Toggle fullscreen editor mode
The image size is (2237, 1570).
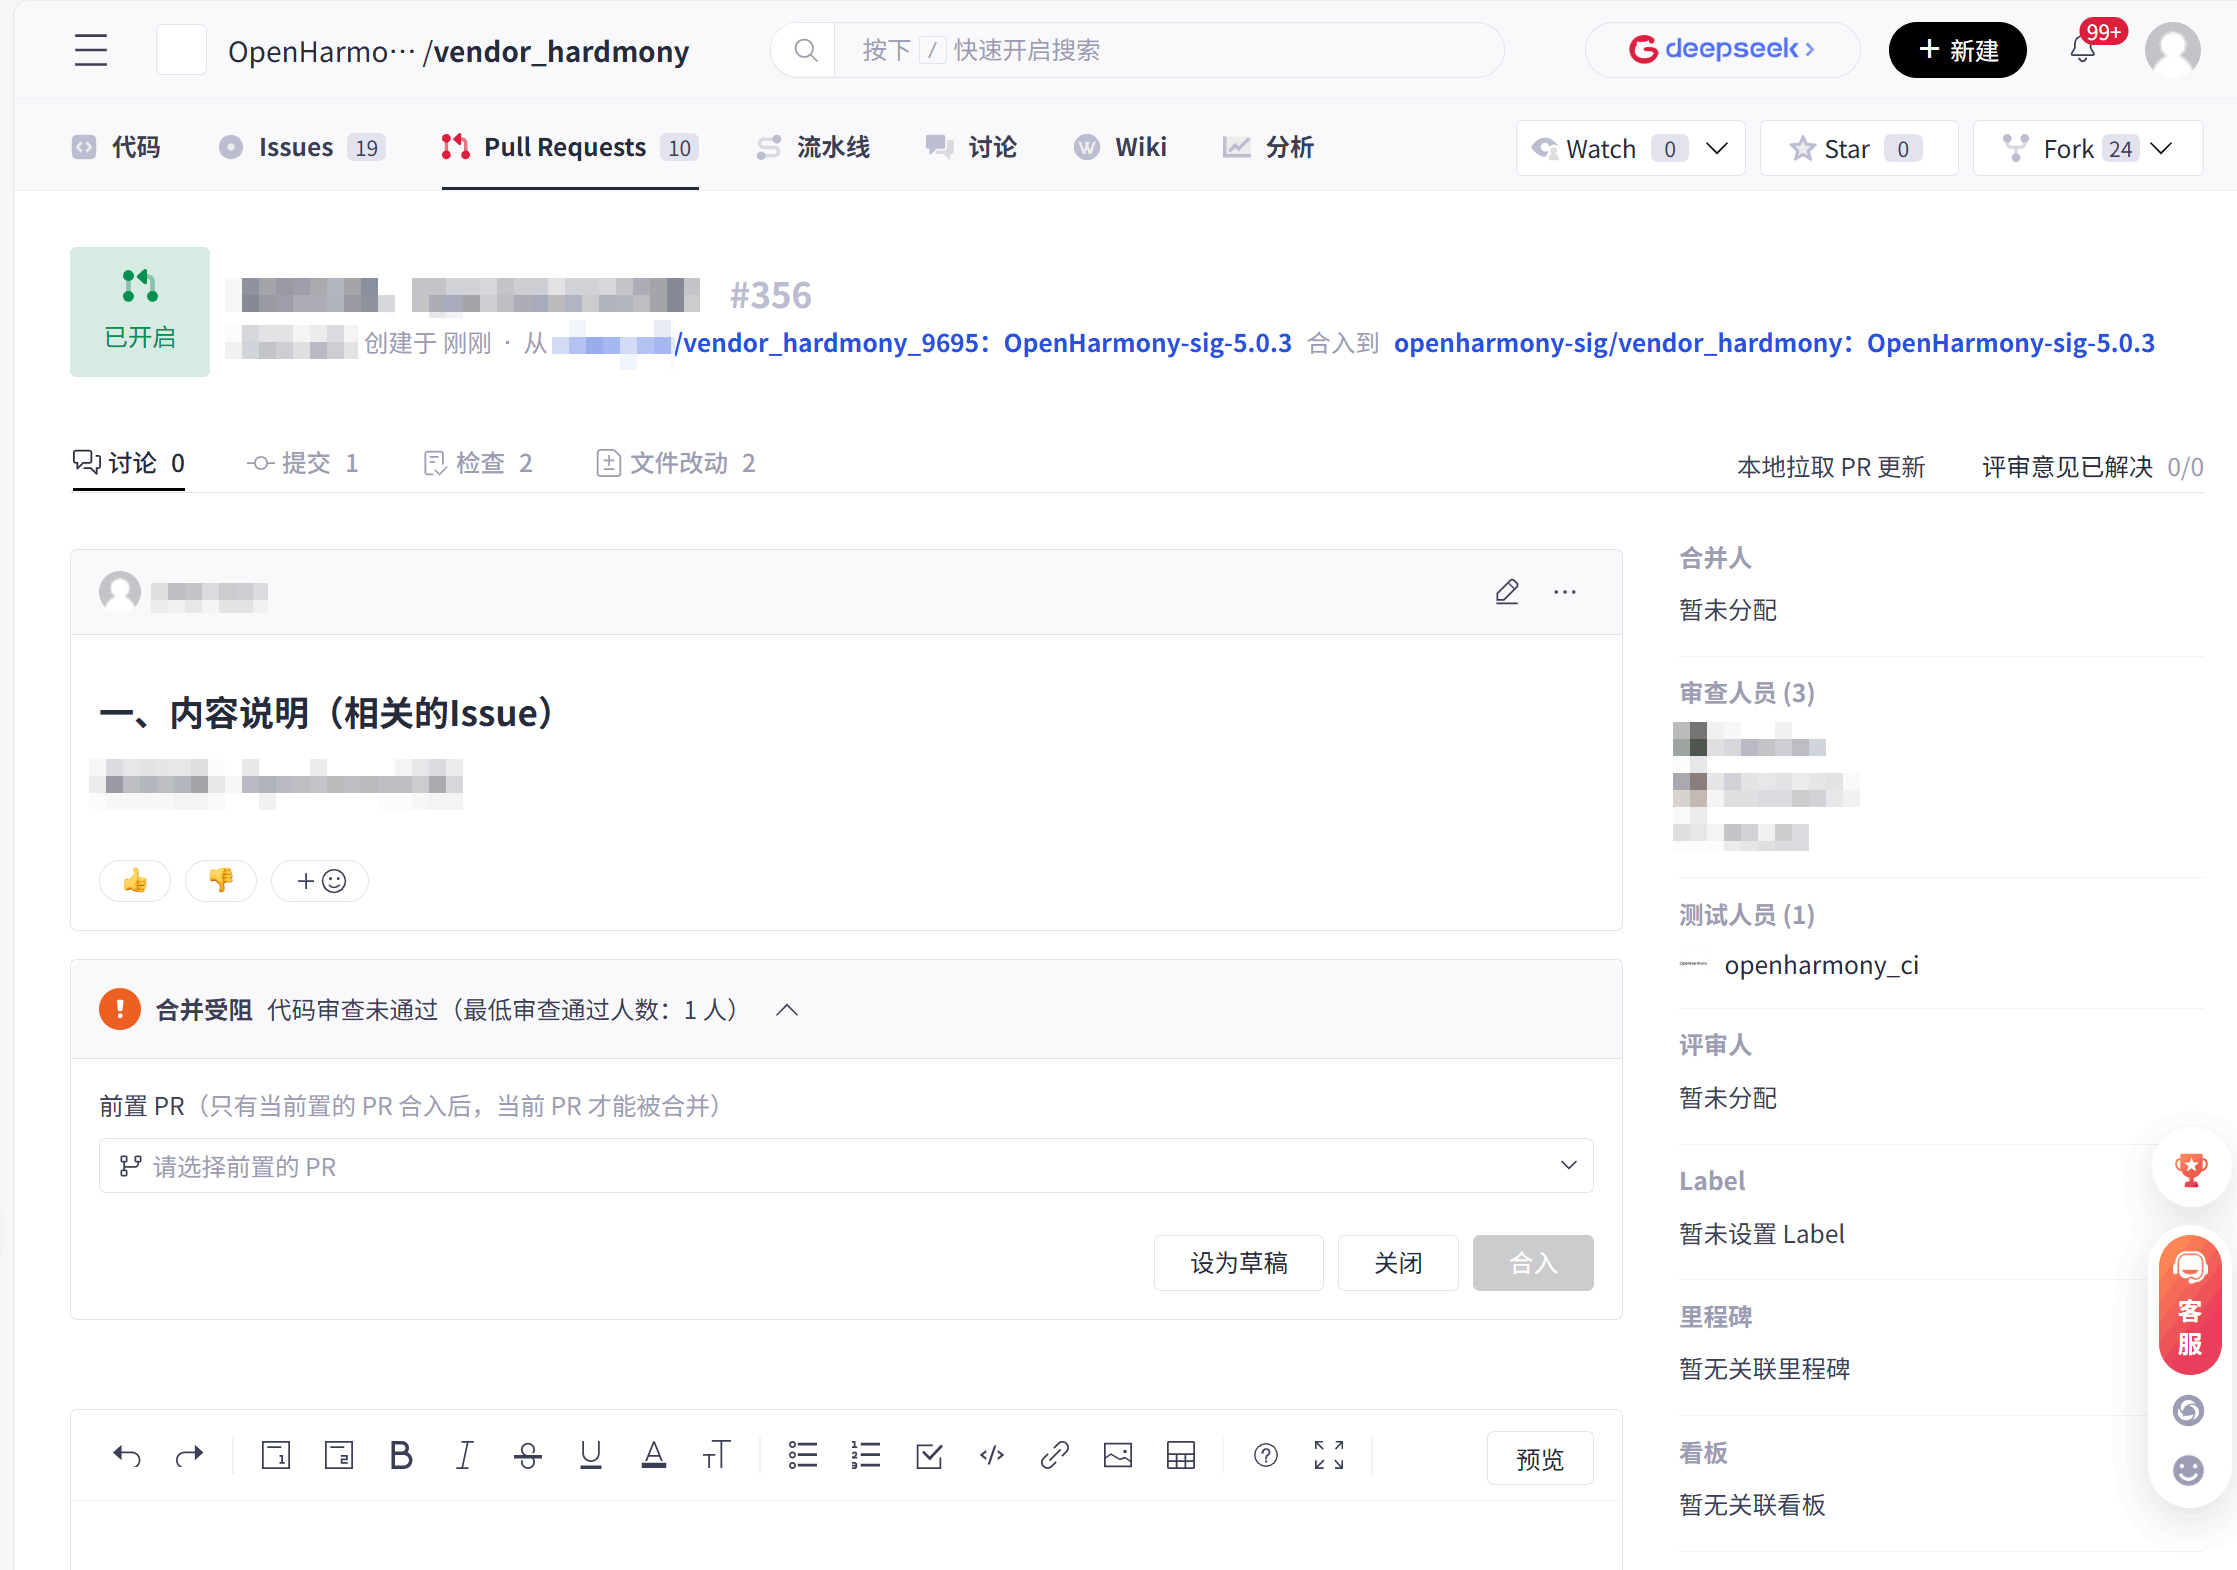point(1329,1456)
